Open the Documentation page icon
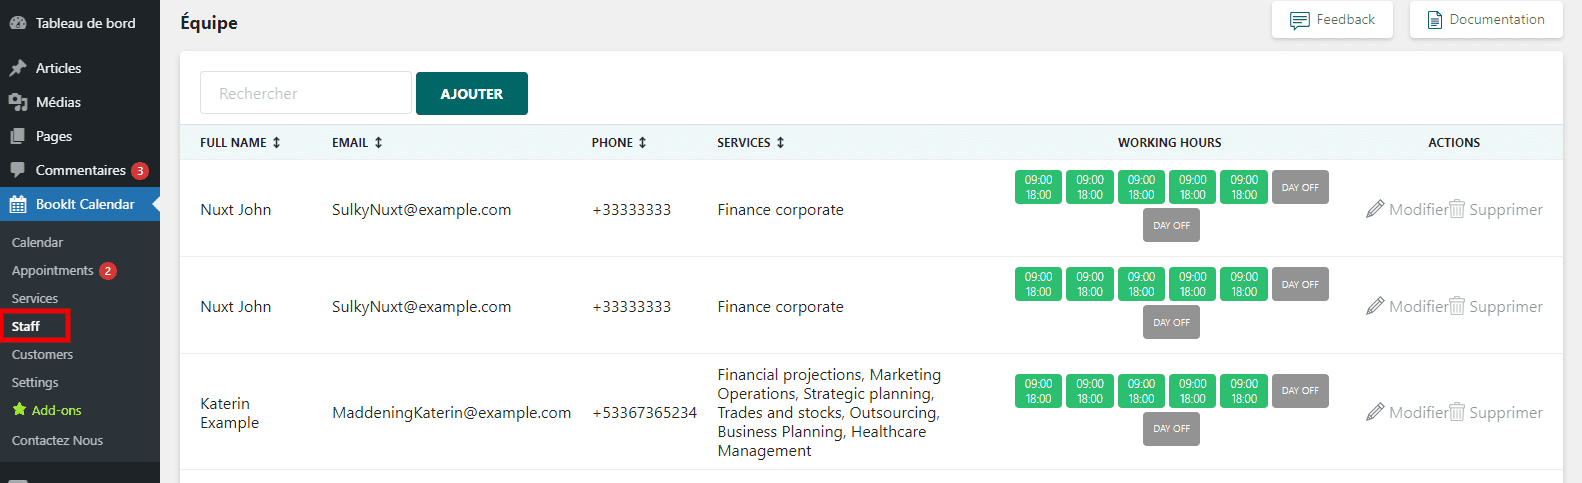1582x483 pixels. click(x=1434, y=20)
